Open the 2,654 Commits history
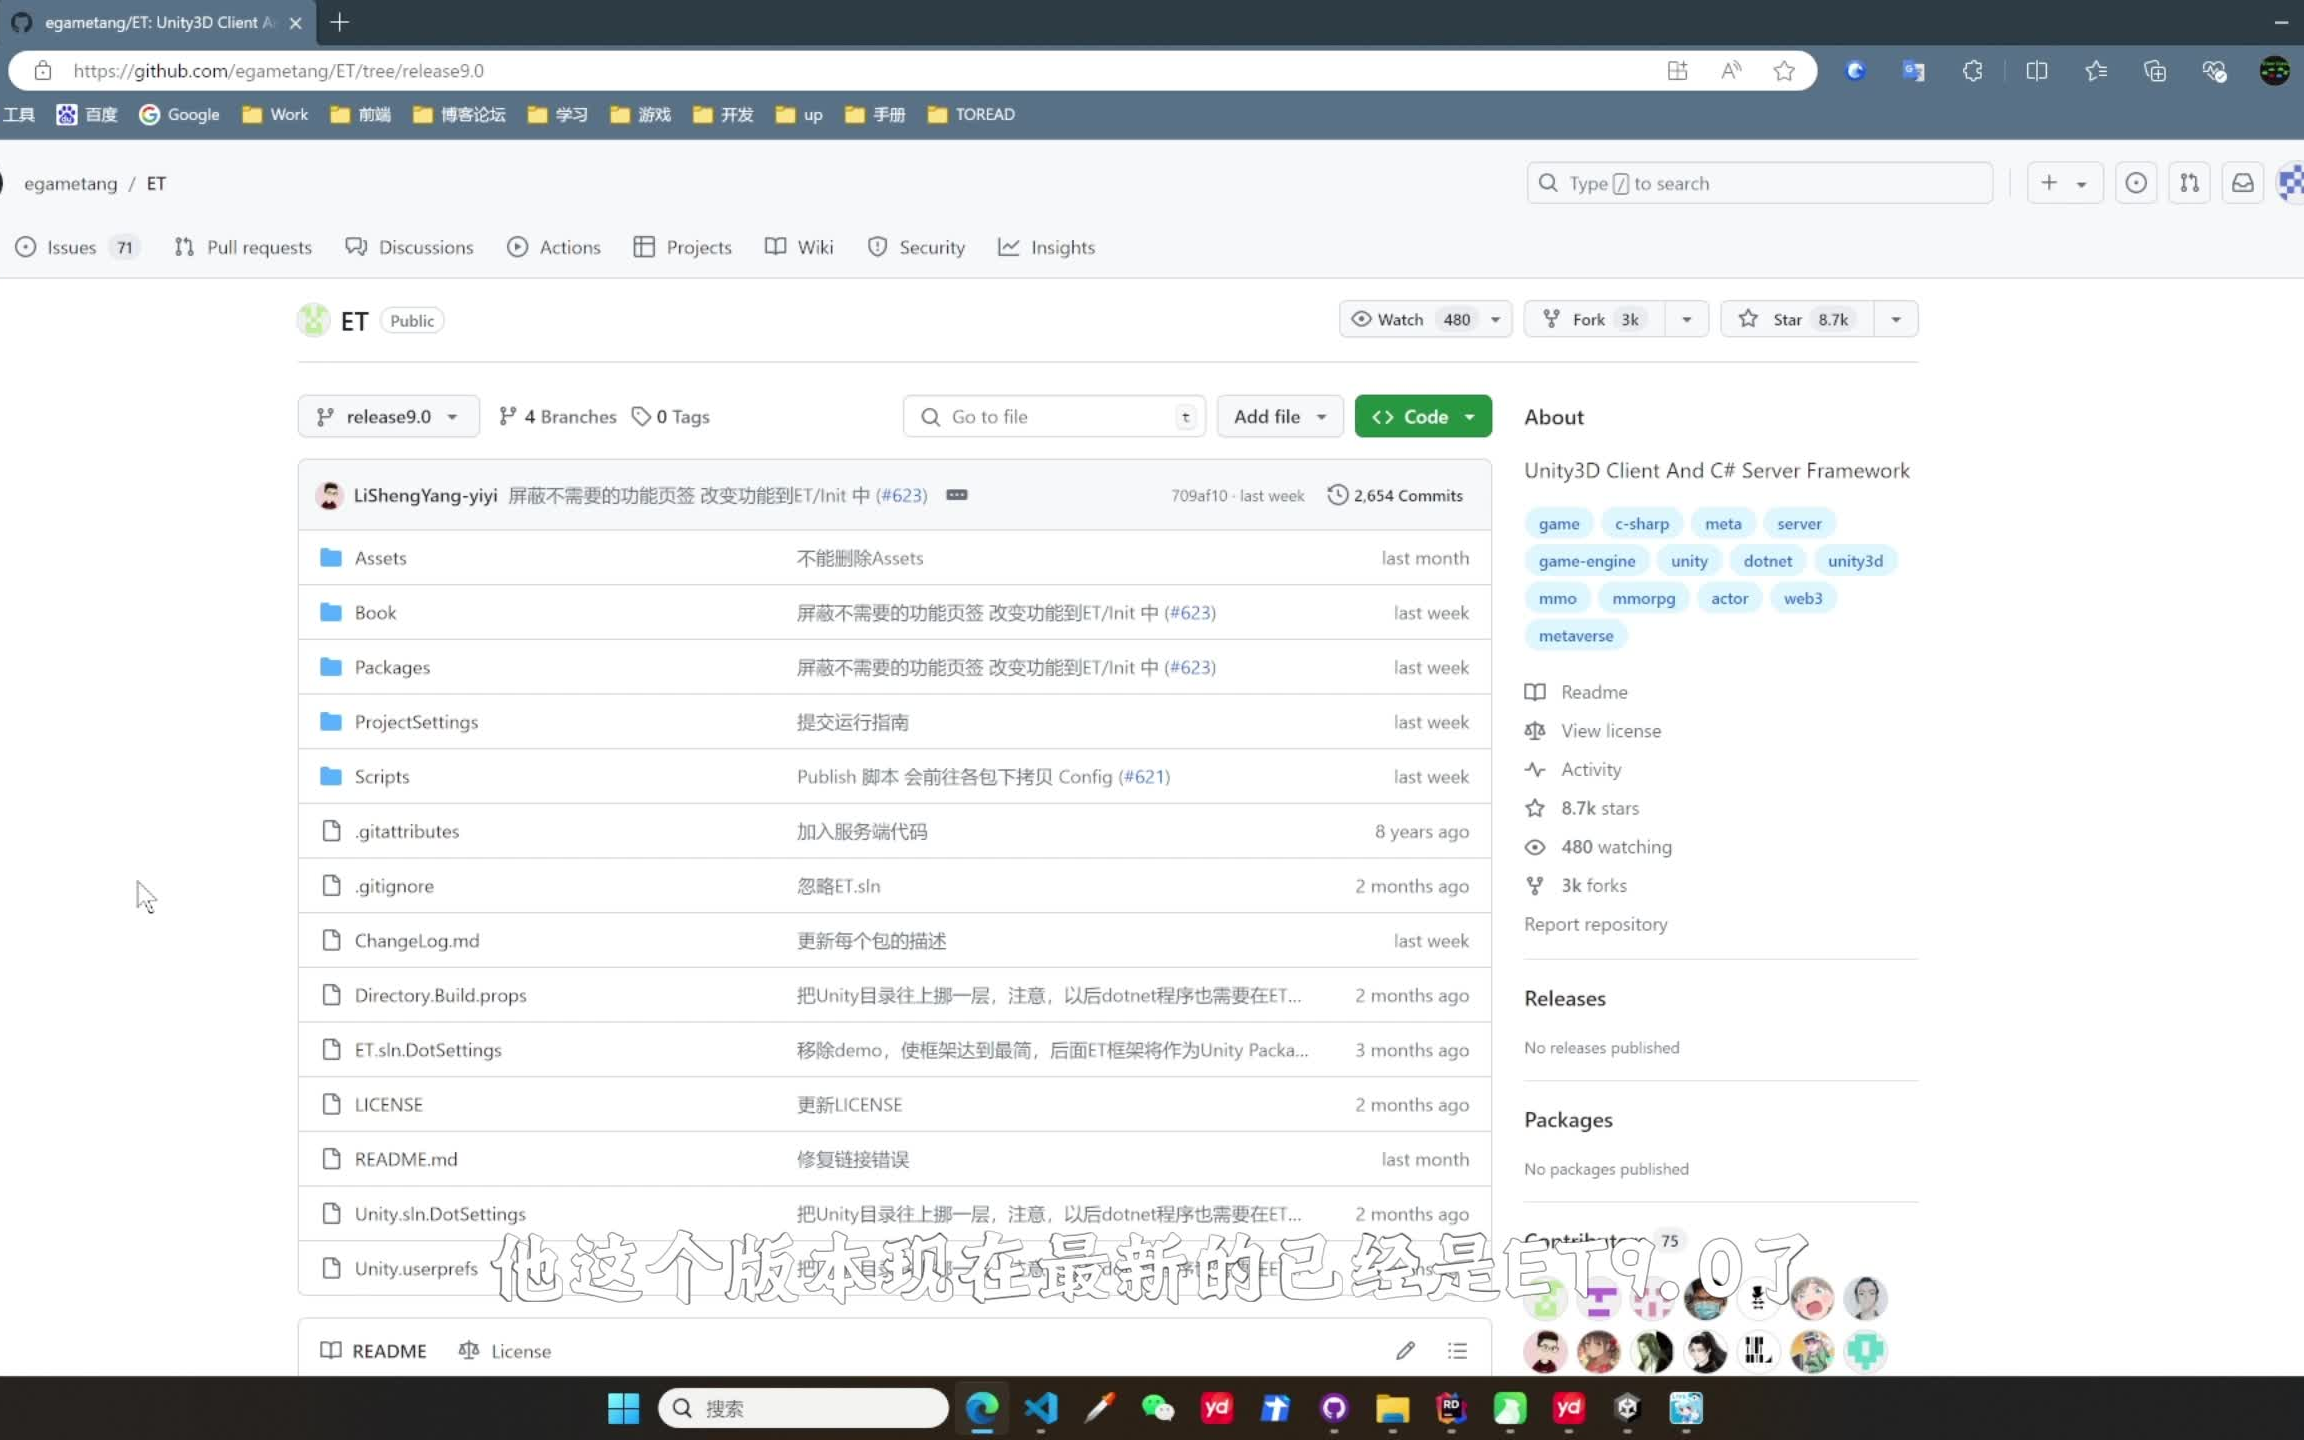 point(1395,495)
